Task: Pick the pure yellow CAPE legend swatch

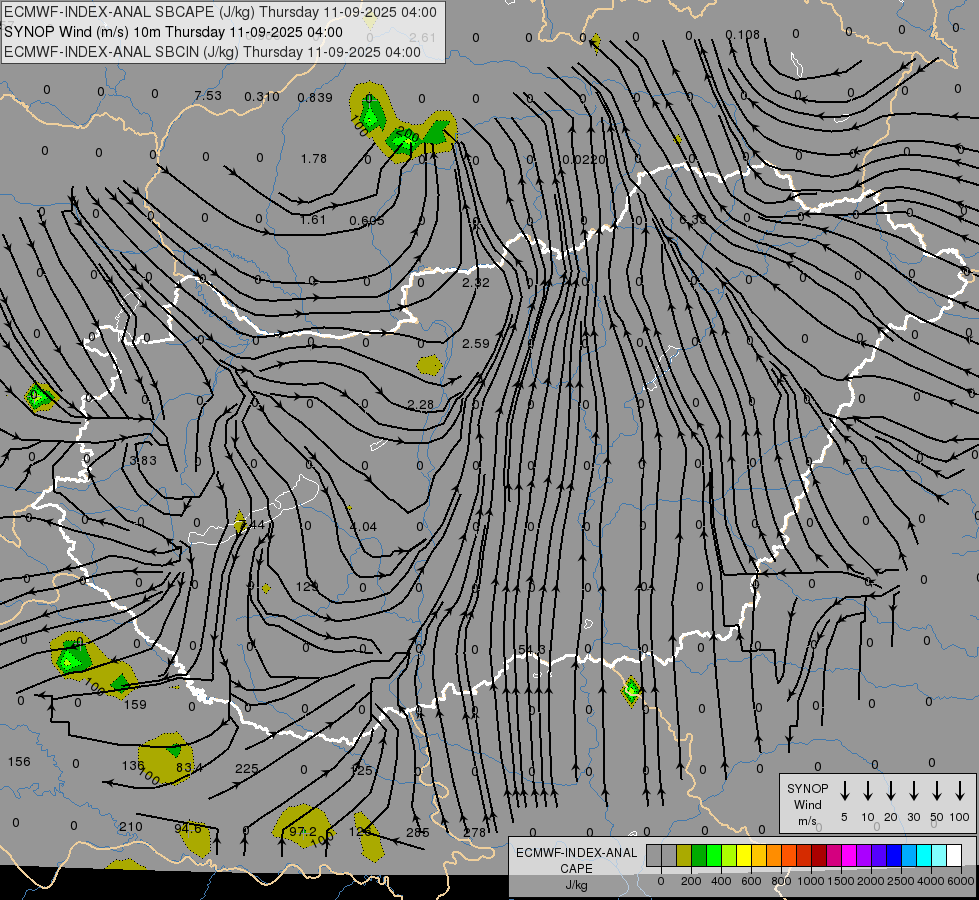Action: click(x=744, y=855)
